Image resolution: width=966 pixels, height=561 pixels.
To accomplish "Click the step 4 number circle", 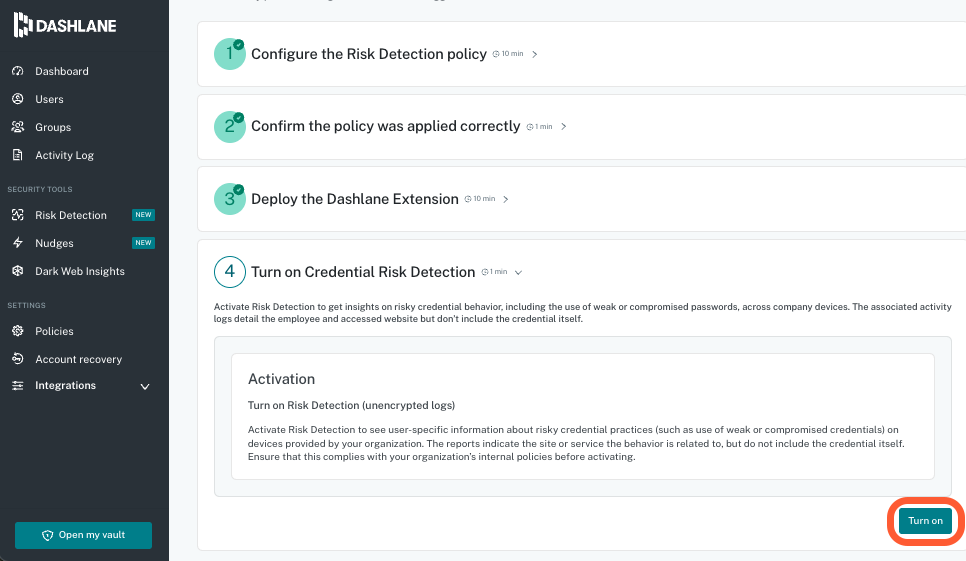I will coord(229,271).
